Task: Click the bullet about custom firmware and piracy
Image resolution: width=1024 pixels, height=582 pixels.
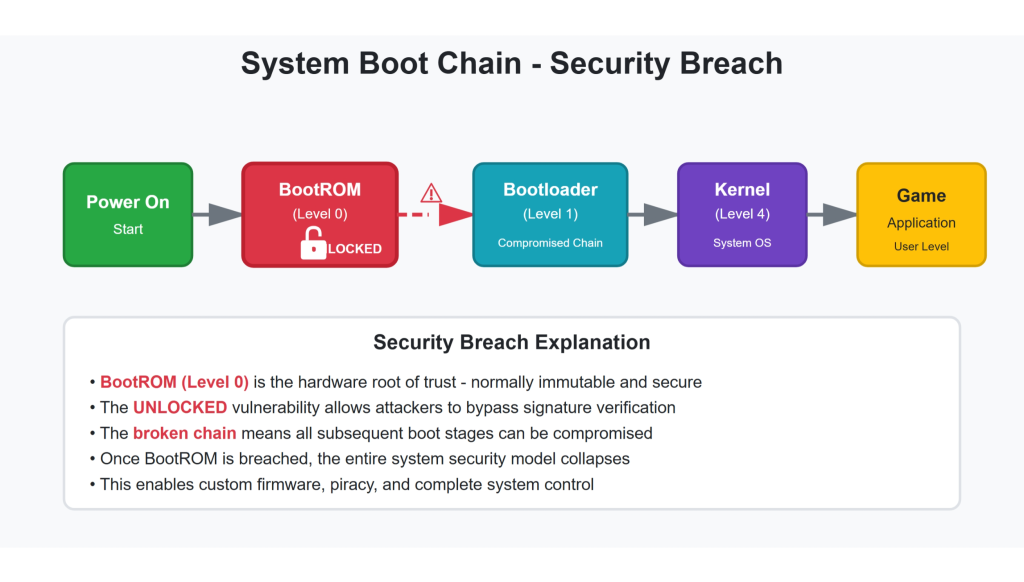Action: click(347, 484)
